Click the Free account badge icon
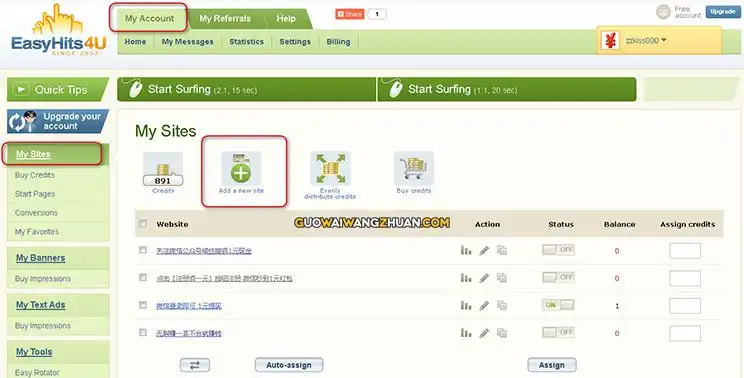This screenshot has height=378, width=744. point(663,12)
